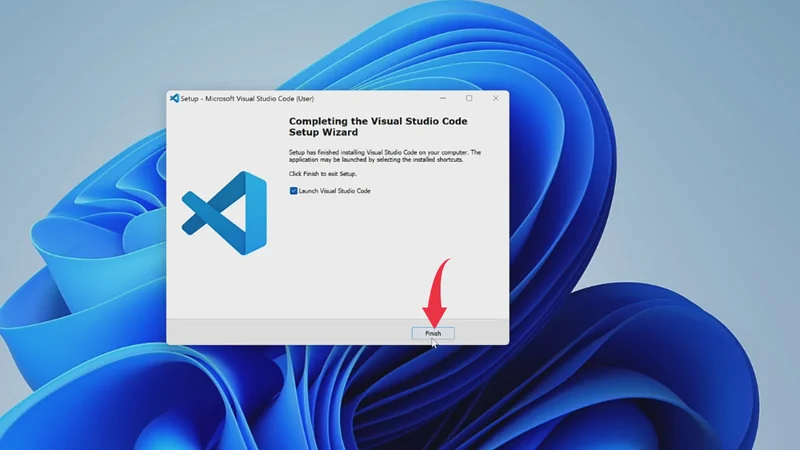The width and height of the screenshot is (800, 450).
Task: Click empty title bar space before minimize
Action: click(x=380, y=98)
